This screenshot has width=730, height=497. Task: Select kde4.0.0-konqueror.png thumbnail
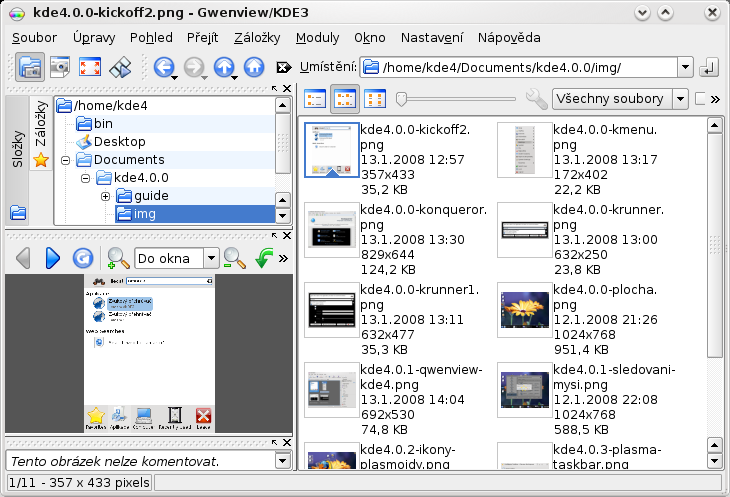pyautogui.click(x=331, y=230)
